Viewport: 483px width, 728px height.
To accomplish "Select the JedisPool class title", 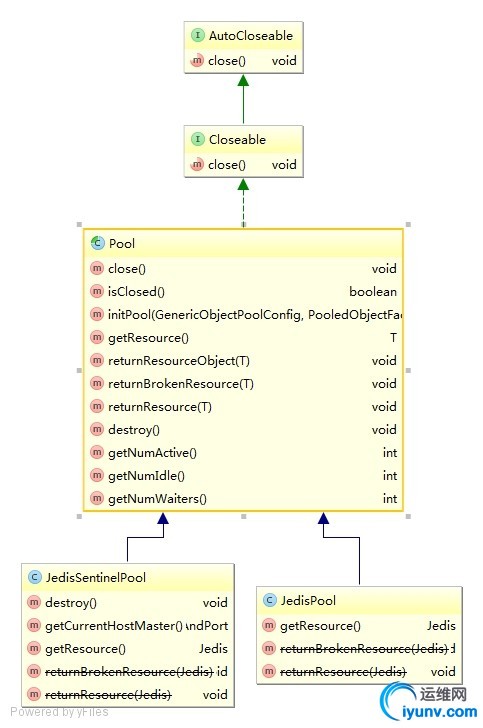I will [x=308, y=601].
